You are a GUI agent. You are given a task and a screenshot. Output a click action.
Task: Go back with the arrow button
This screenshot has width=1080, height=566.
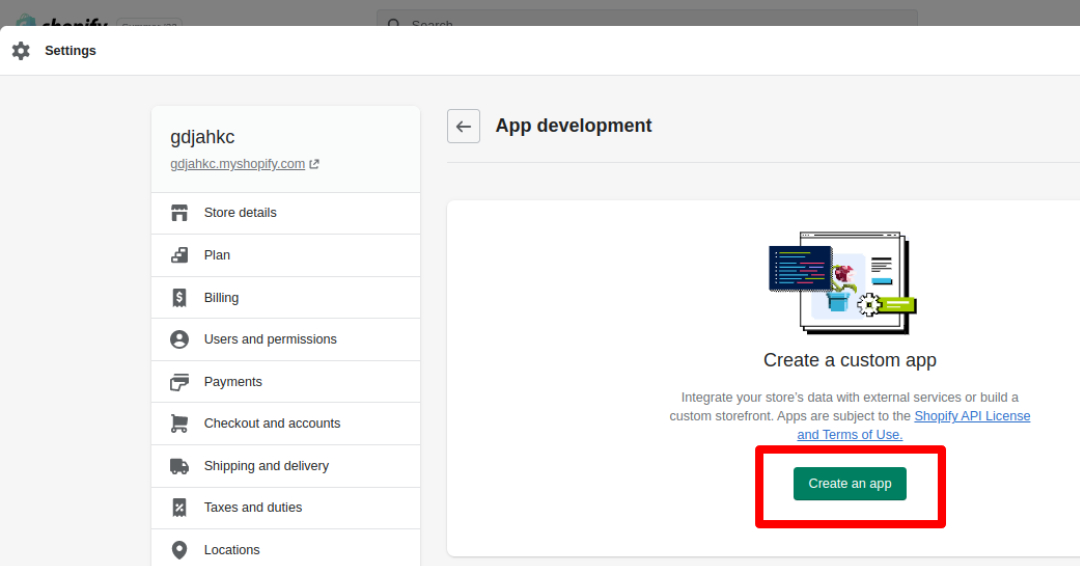[x=464, y=126]
